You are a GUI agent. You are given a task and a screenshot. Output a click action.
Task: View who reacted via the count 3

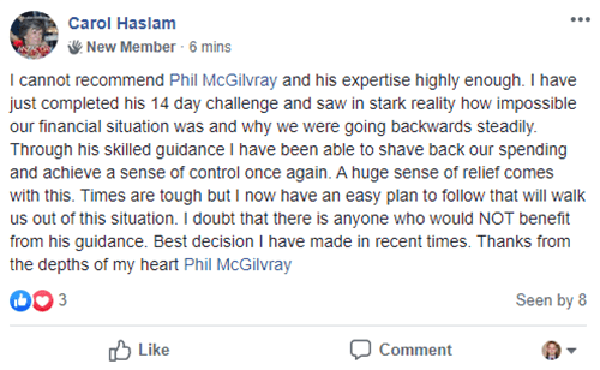tap(62, 300)
